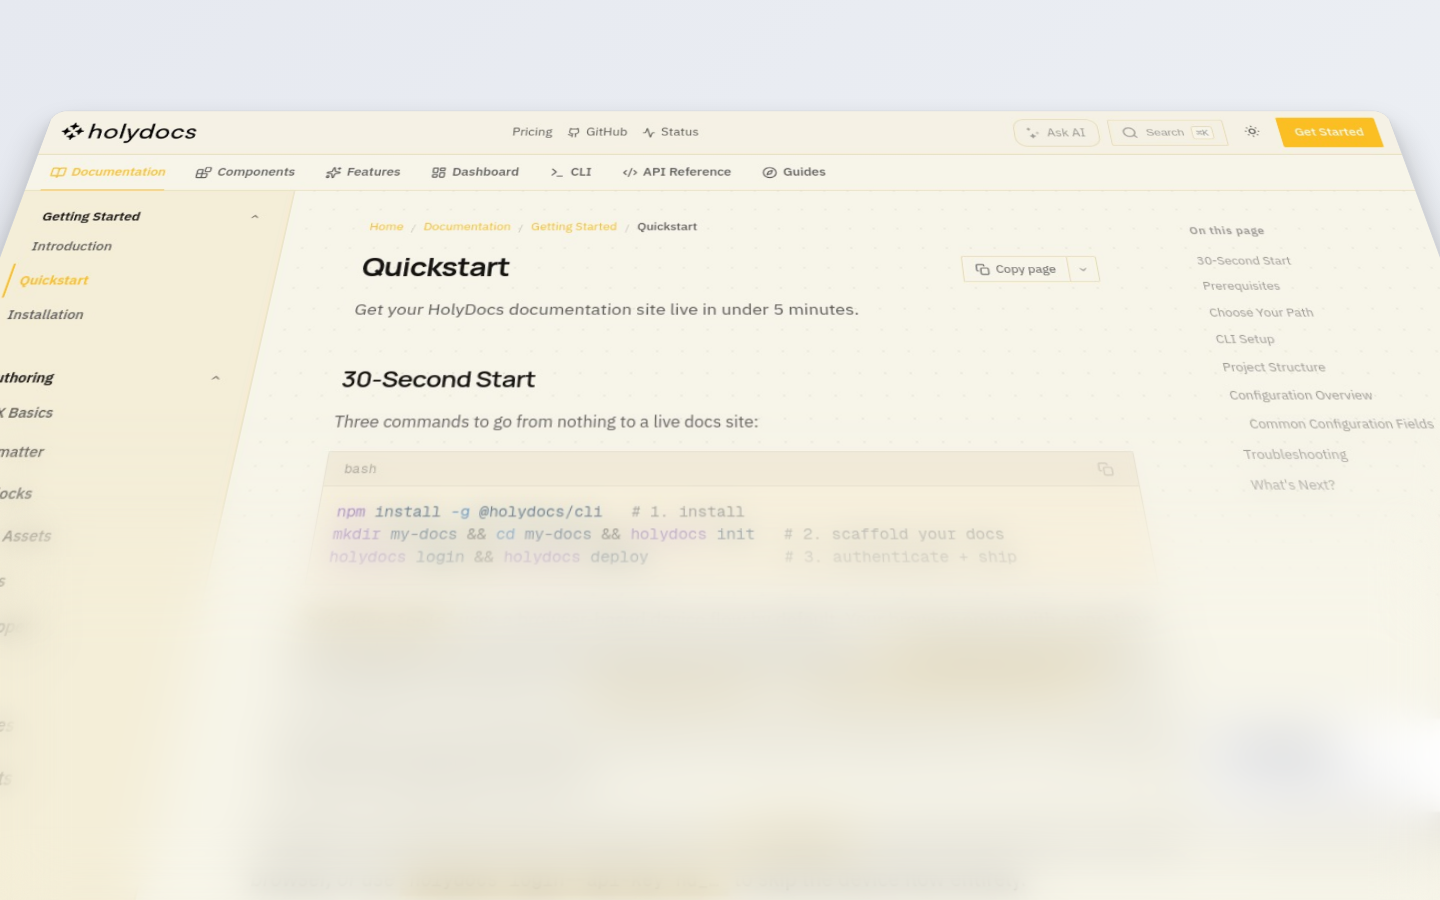The width and height of the screenshot is (1440, 900).
Task: Switch to the Dashboard tab
Action: [475, 172]
